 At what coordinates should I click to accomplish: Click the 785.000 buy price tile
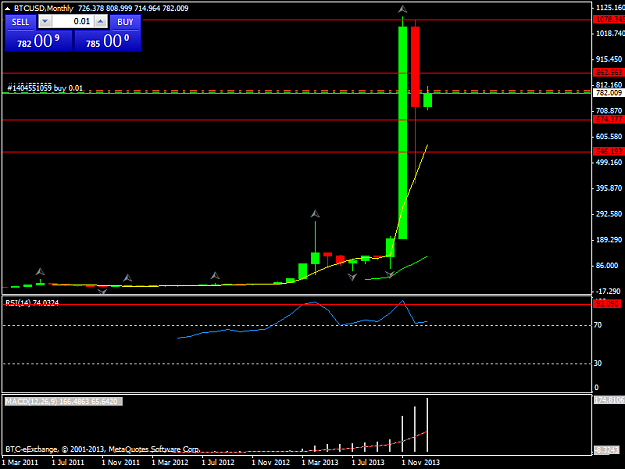[108, 41]
